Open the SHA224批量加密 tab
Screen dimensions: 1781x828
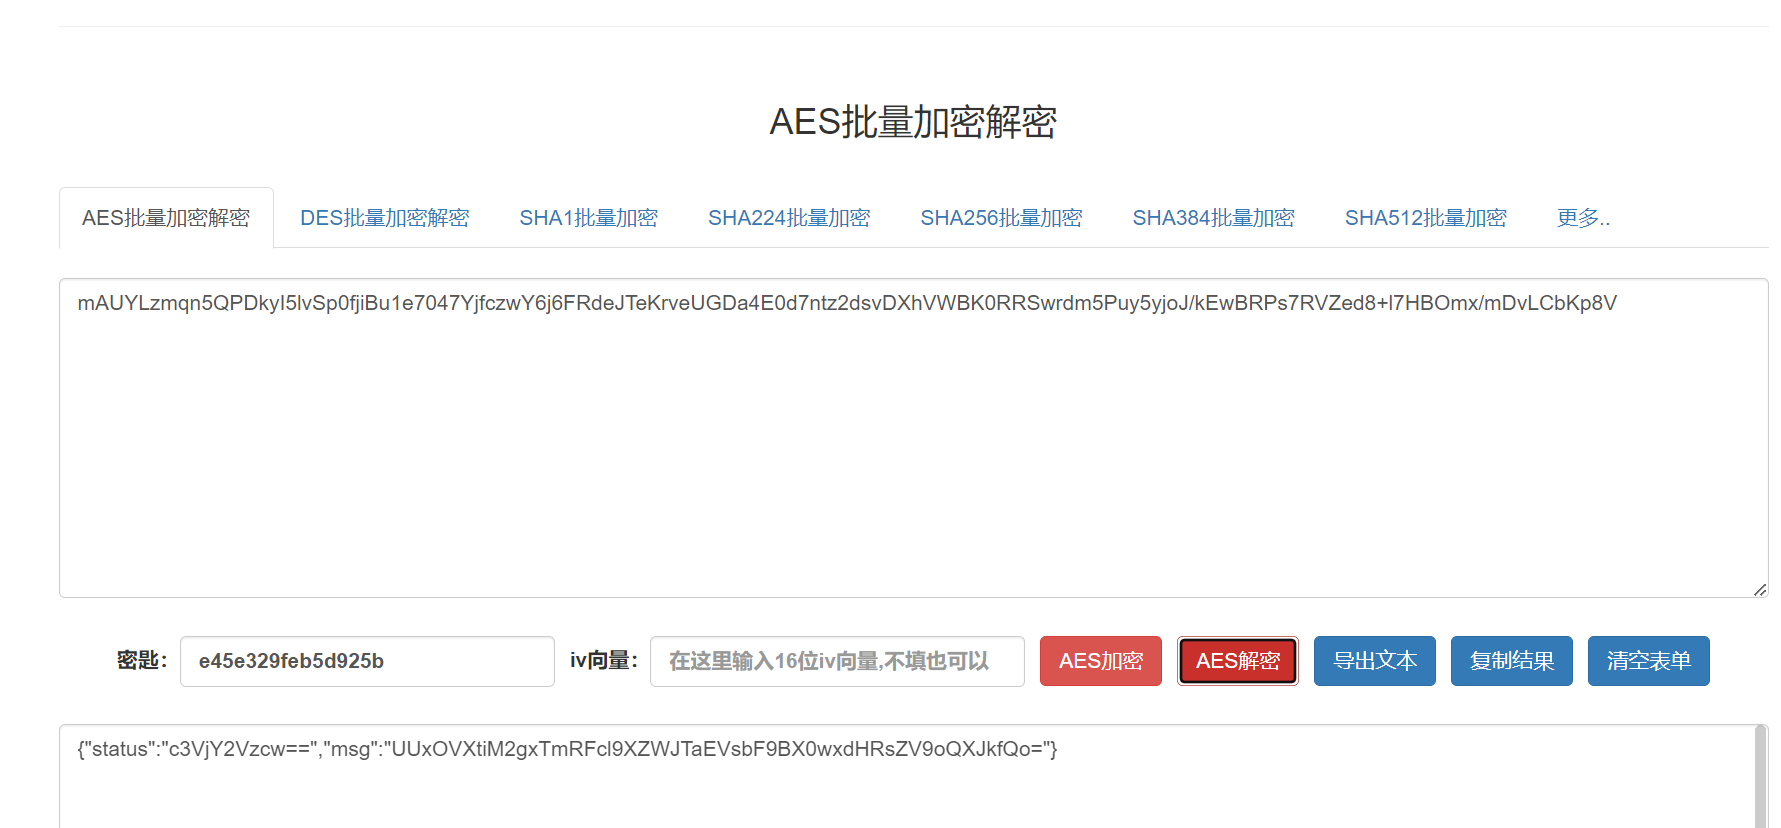pyautogui.click(x=789, y=218)
